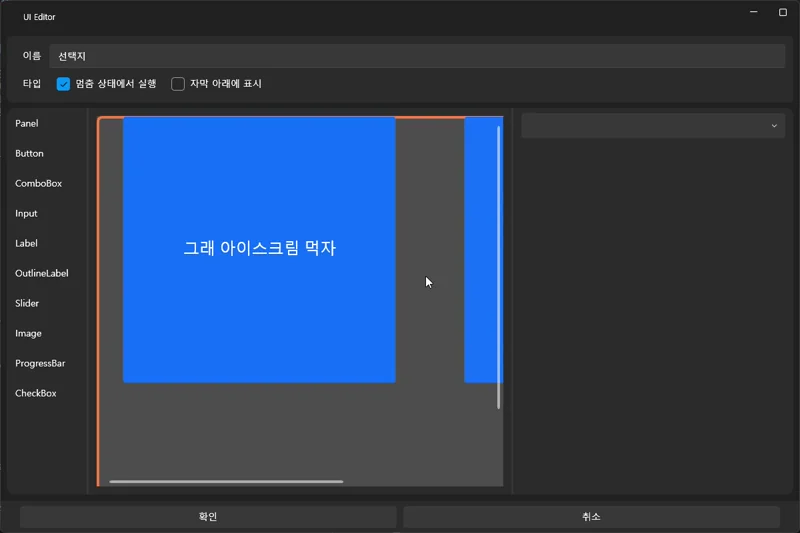Image resolution: width=800 pixels, height=533 pixels.
Task: Pick the ComboBox widget in sidebar
Action: (x=38, y=183)
